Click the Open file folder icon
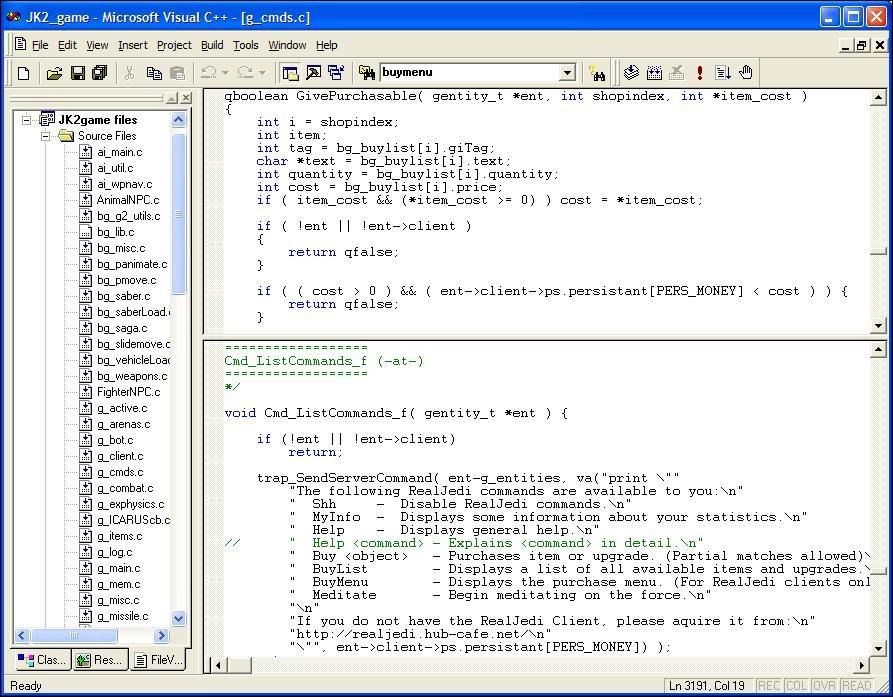893x697 pixels. (54, 73)
